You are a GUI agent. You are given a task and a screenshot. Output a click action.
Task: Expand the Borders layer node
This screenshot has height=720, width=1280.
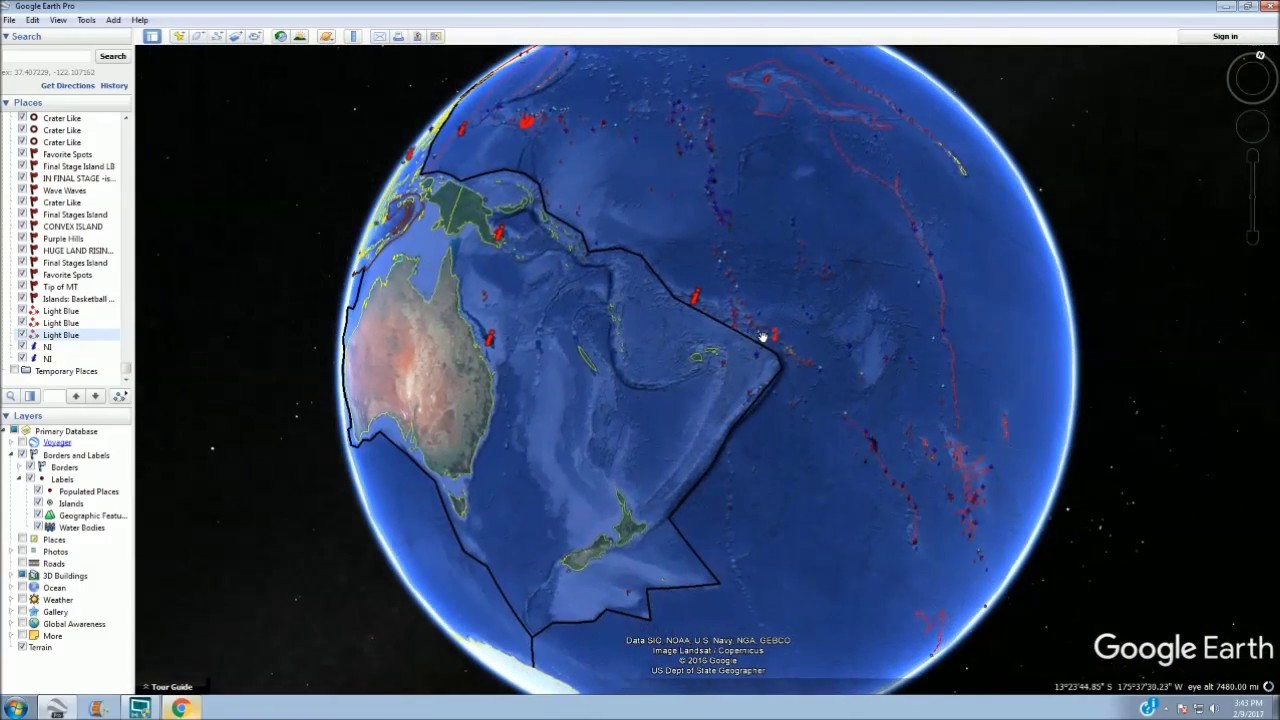(18, 467)
